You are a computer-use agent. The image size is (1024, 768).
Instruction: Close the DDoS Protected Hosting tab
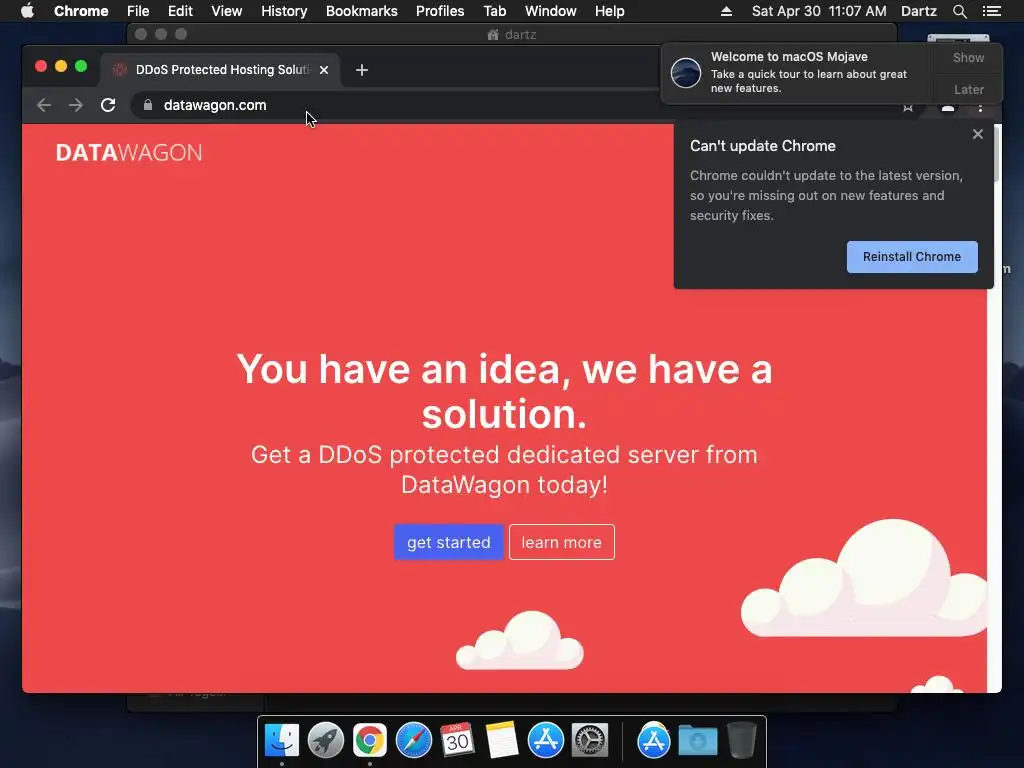click(x=324, y=70)
